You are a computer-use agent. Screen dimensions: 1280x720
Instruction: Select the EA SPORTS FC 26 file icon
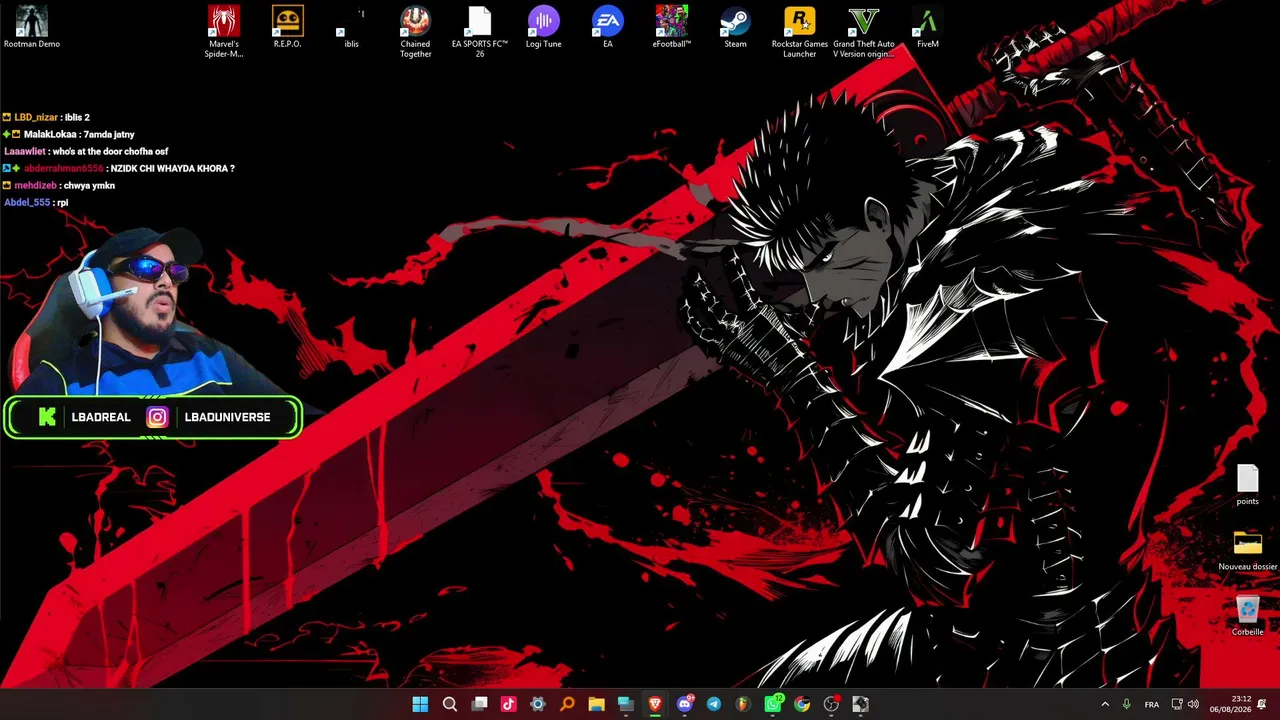pyautogui.click(x=480, y=32)
